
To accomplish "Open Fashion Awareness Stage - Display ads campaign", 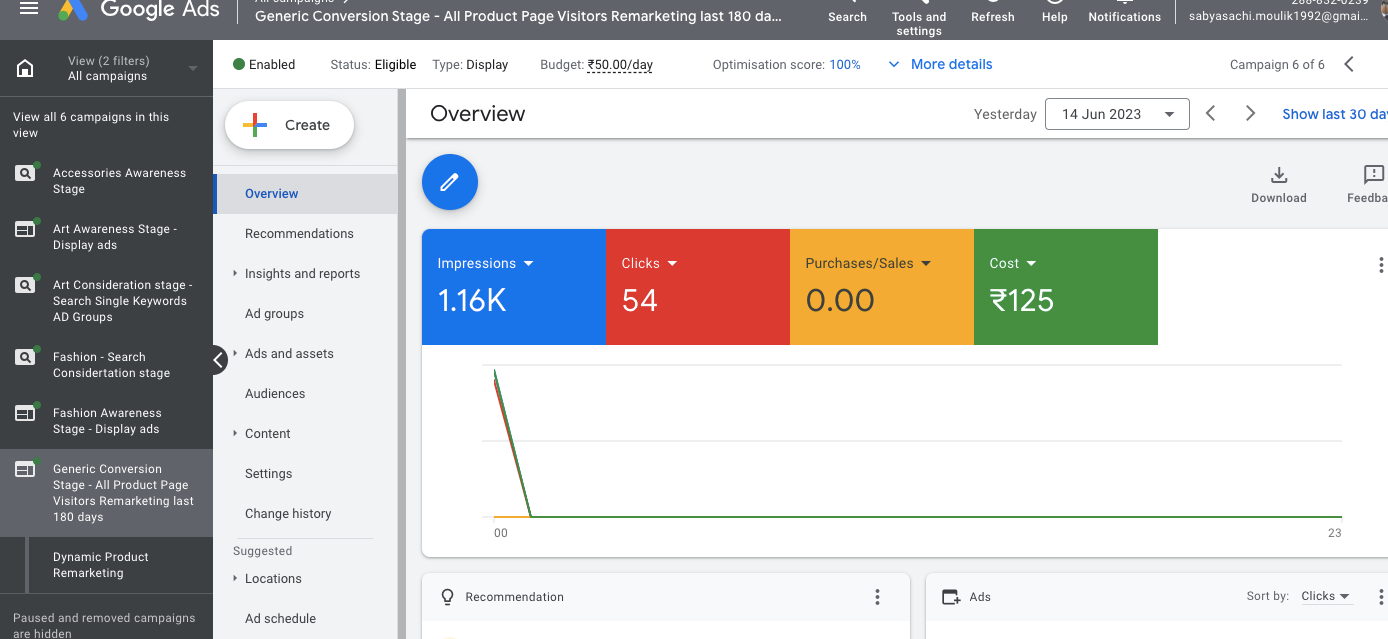I will tap(107, 421).
